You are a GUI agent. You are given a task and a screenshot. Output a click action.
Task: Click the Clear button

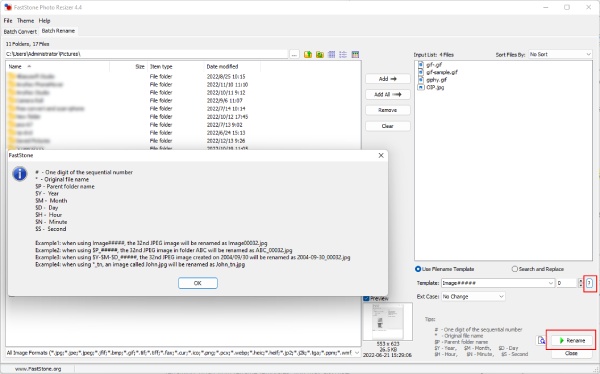point(388,126)
